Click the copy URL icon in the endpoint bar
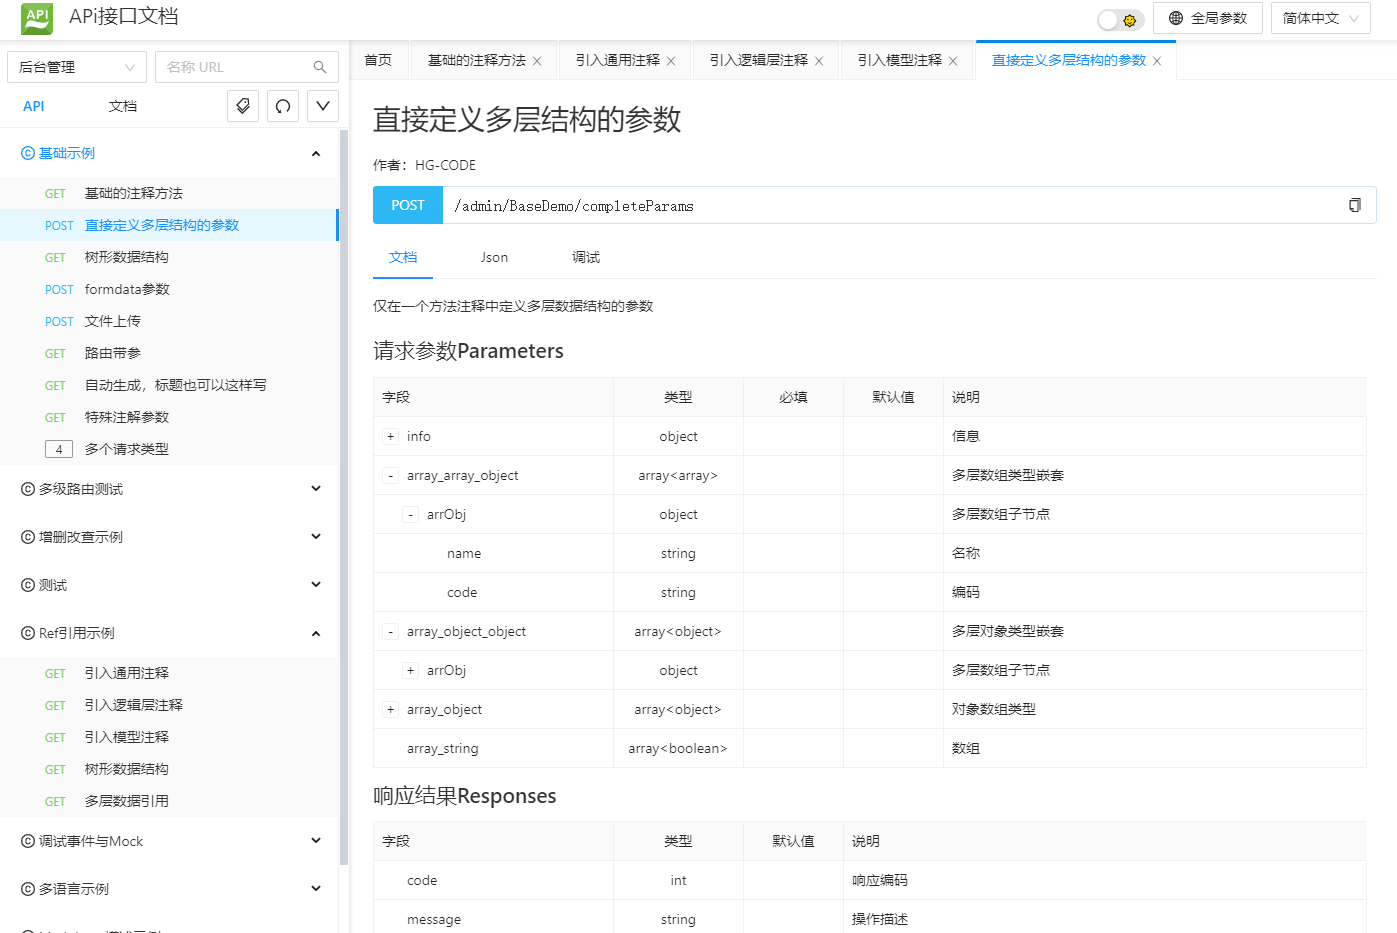Screen dimensions: 1397x933 pos(1354,205)
